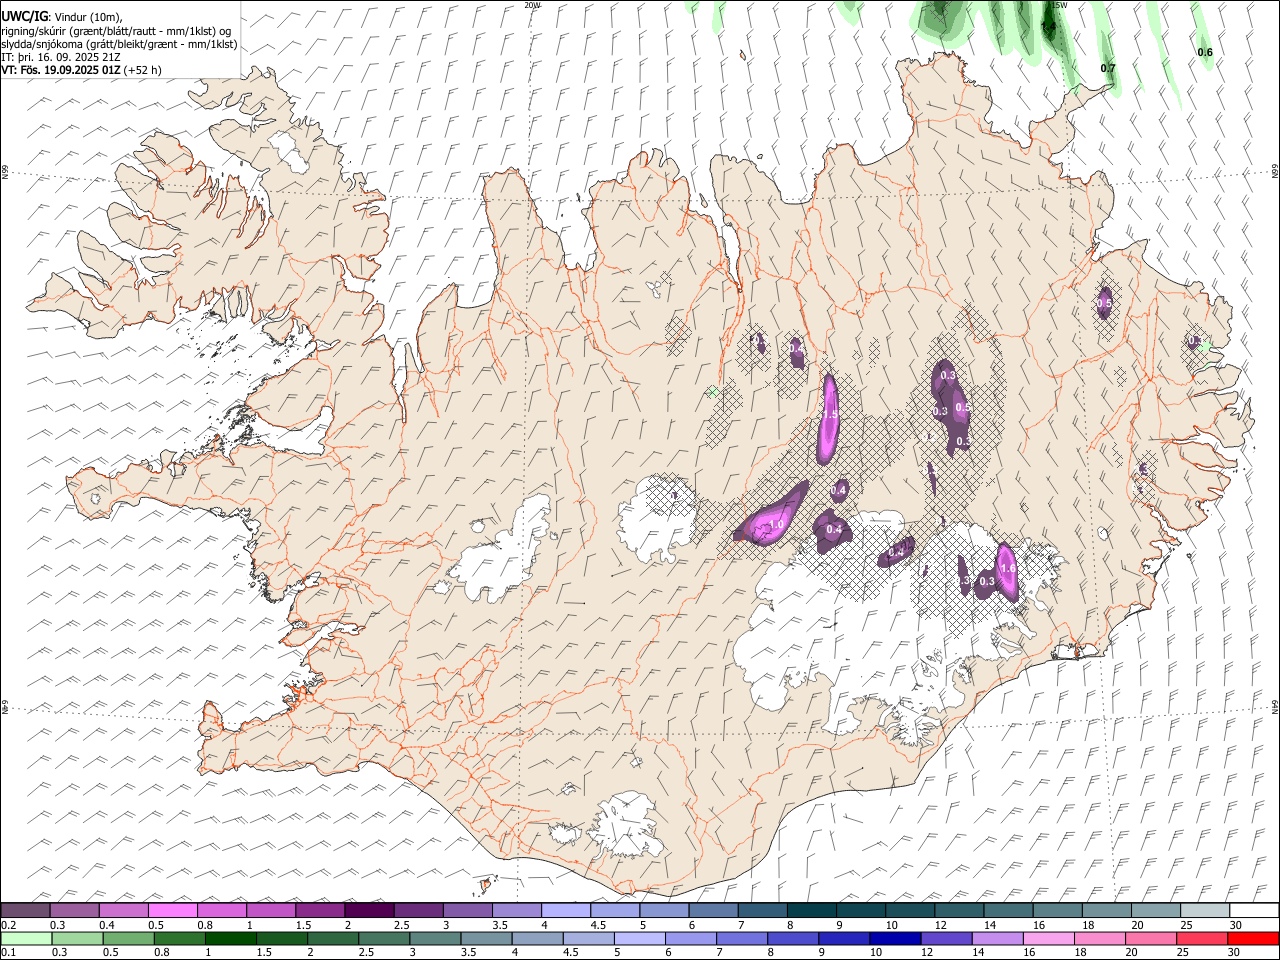Click the tall magenta snowfall patch in central highlands

click(x=828, y=418)
